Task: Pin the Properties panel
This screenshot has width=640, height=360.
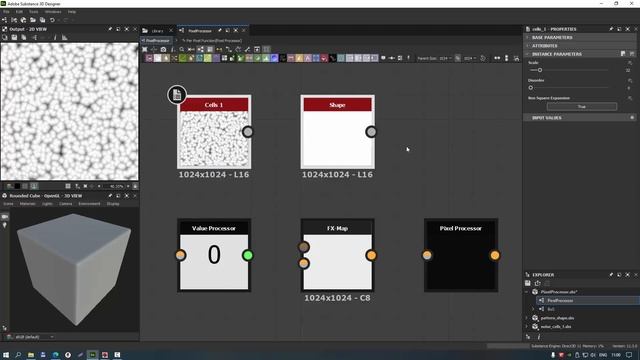Action: pyautogui.click(x=611, y=29)
